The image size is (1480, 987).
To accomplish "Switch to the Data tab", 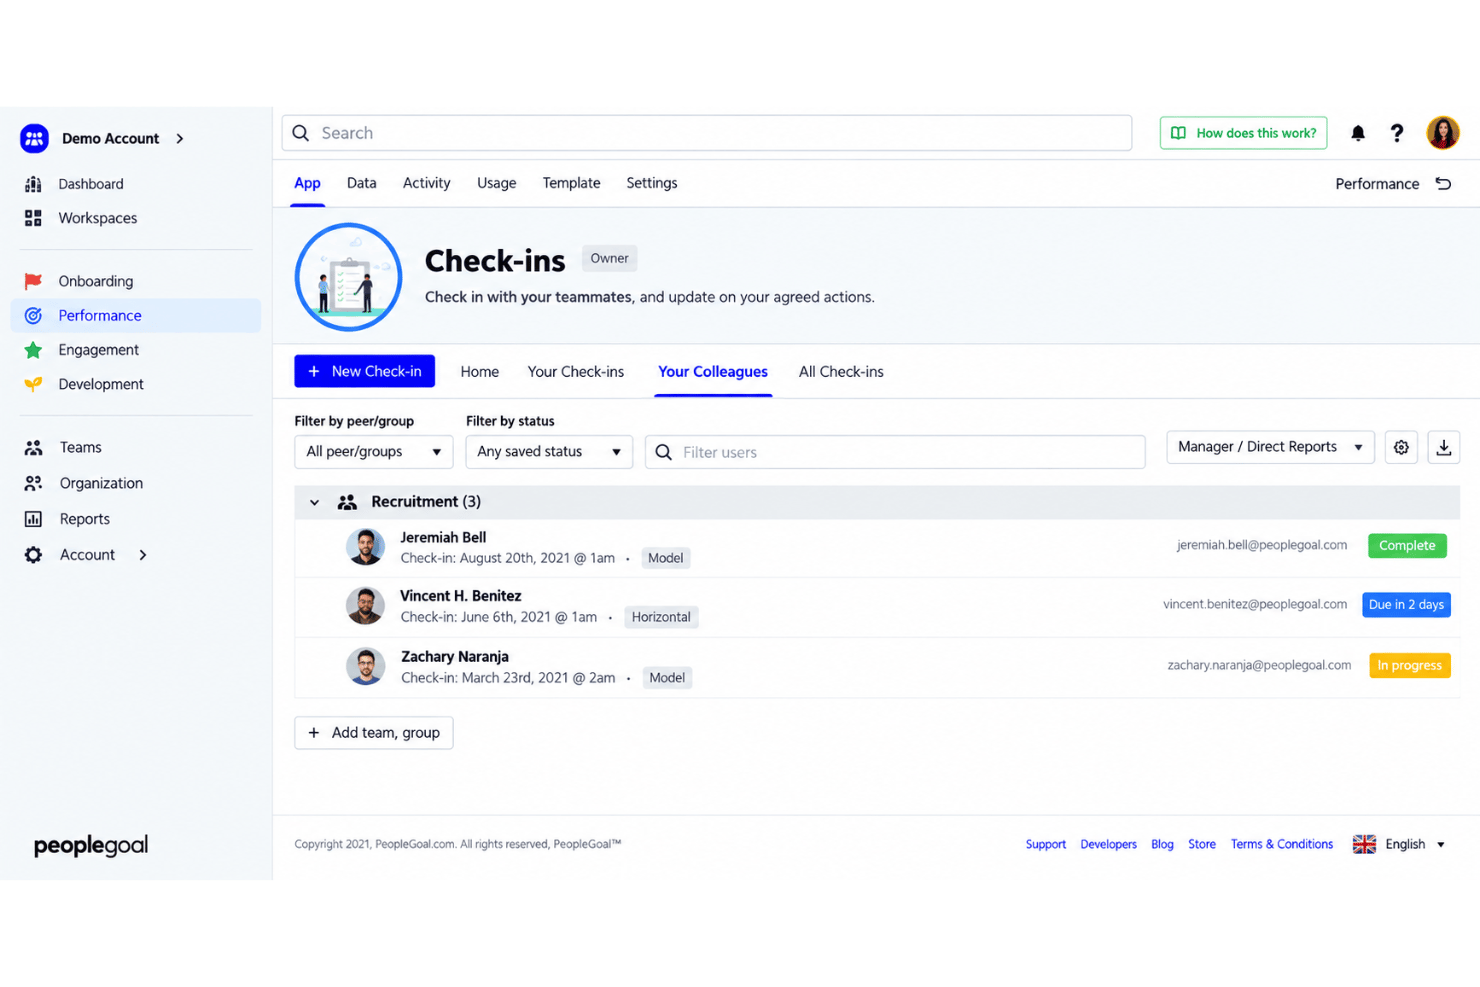I will [361, 183].
